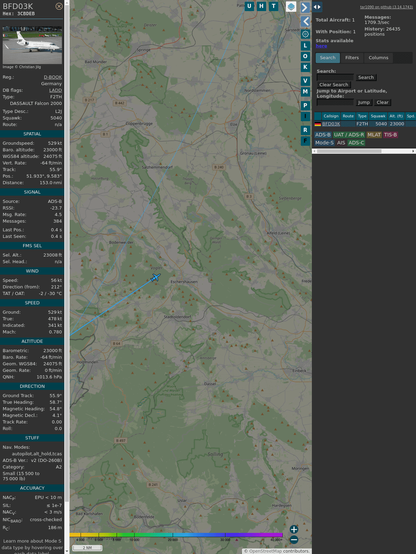Toggle the P persistence map button

pyautogui.click(x=305, y=105)
